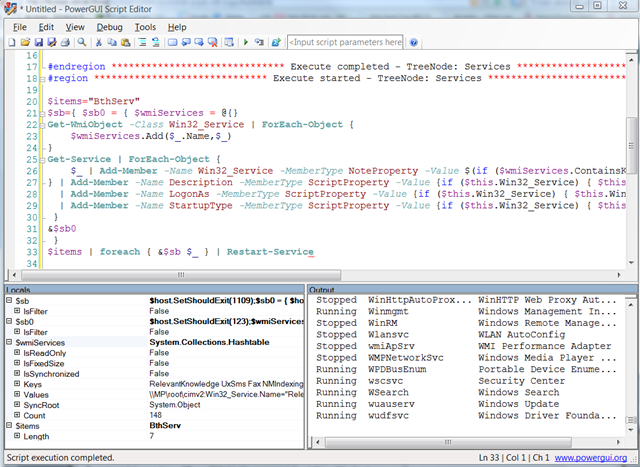
Task: Open the View menu
Action: coord(75,27)
